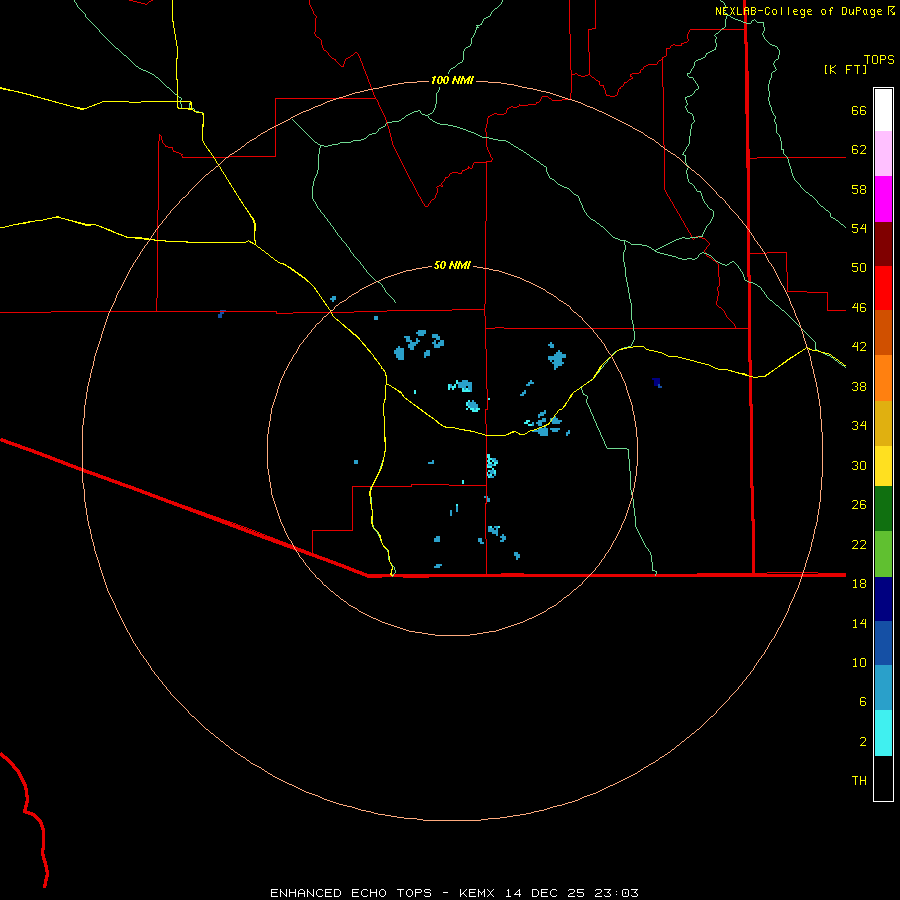Click the dark green 26 kft legend swatch
Screen dimensions: 900x900
(883, 509)
